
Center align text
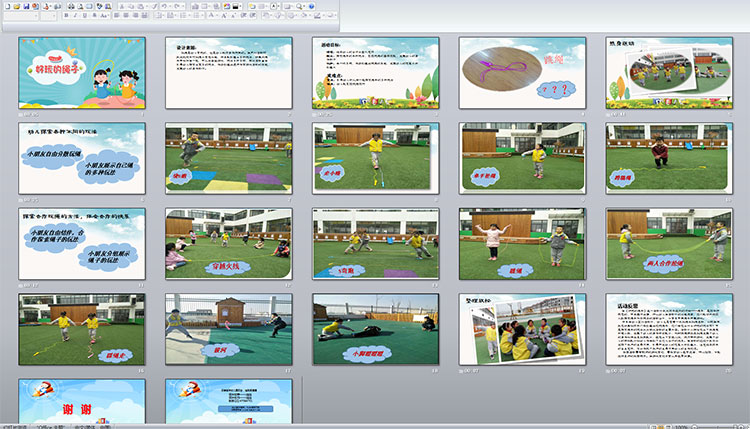[x=126, y=15]
